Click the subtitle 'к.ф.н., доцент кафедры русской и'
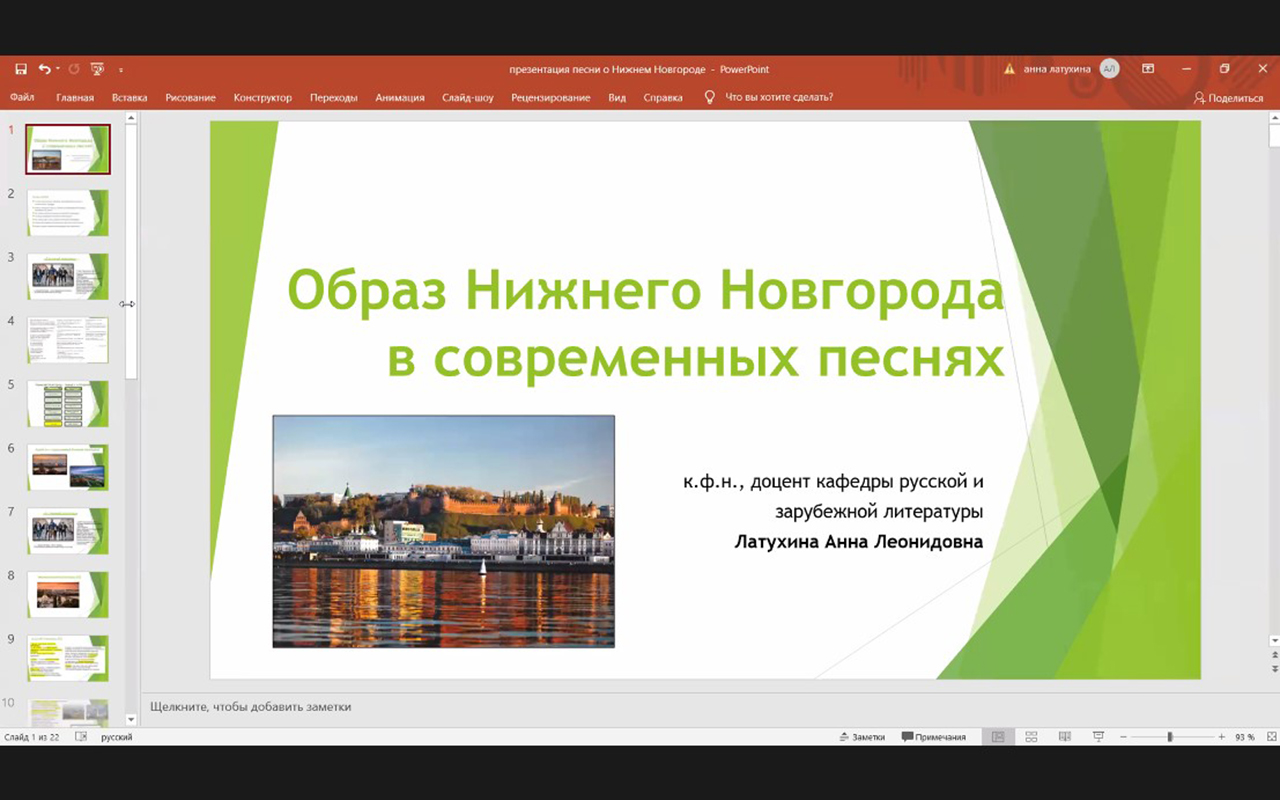Screen dimensions: 1280x800 coord(834,482)
